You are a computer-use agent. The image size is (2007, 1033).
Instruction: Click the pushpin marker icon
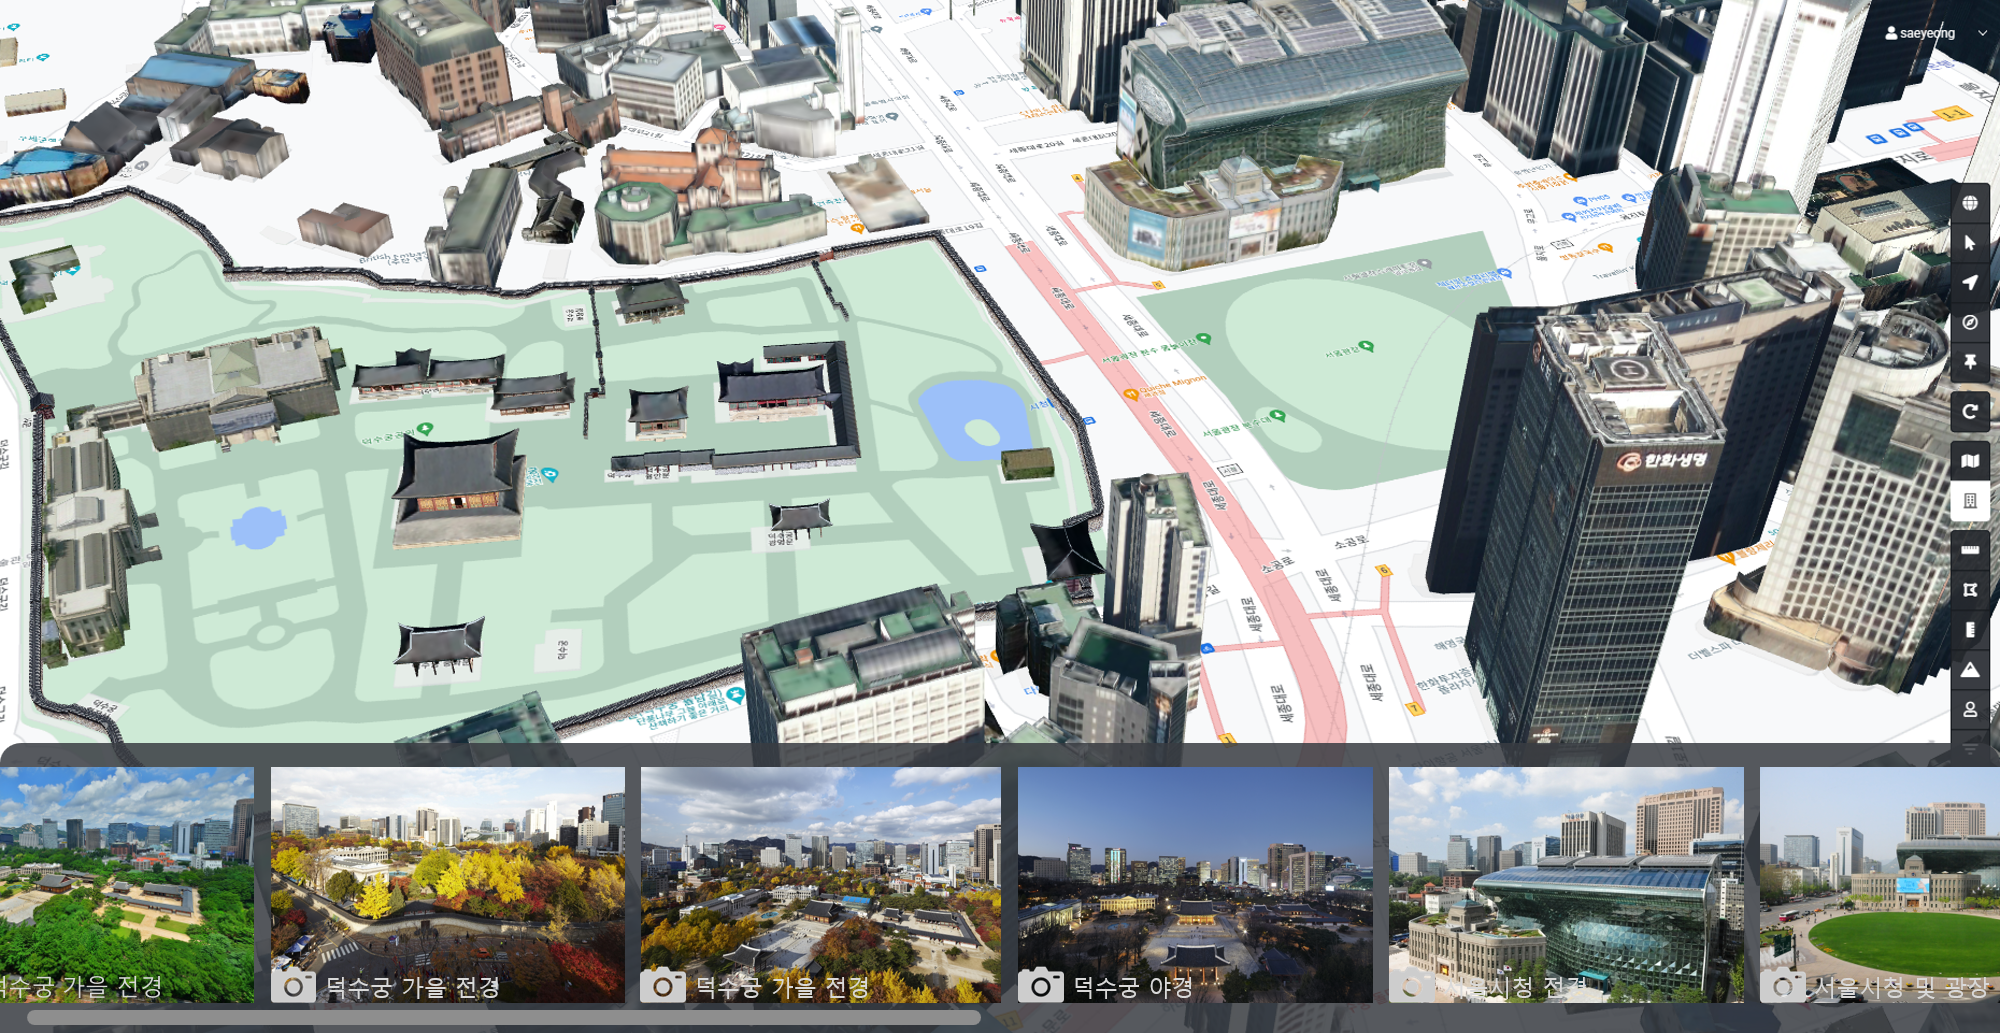click(x=1969, y=362)
